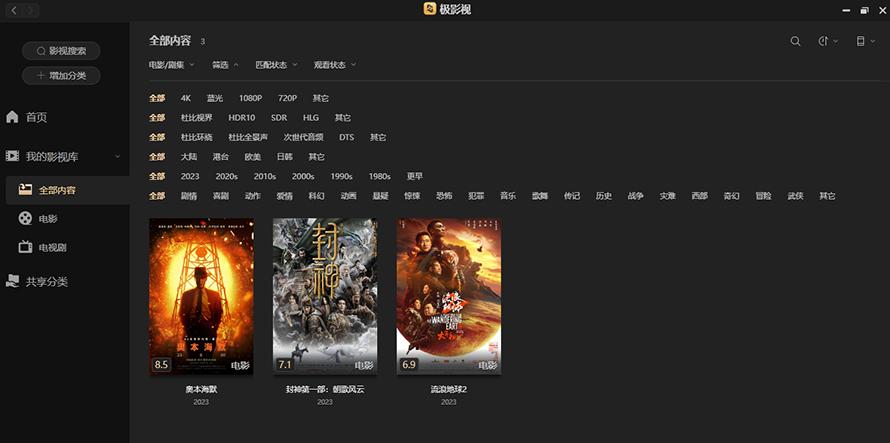The image size is (890, 443).
Task: Click the 流浪地球2 title text
Action: click(448, 390)
